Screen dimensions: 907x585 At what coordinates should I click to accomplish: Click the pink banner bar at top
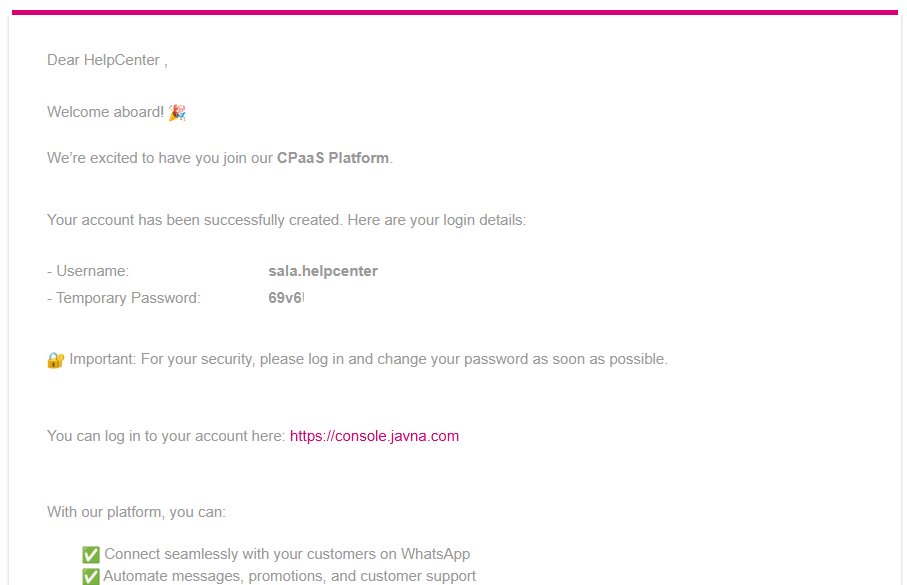point(453,12)
